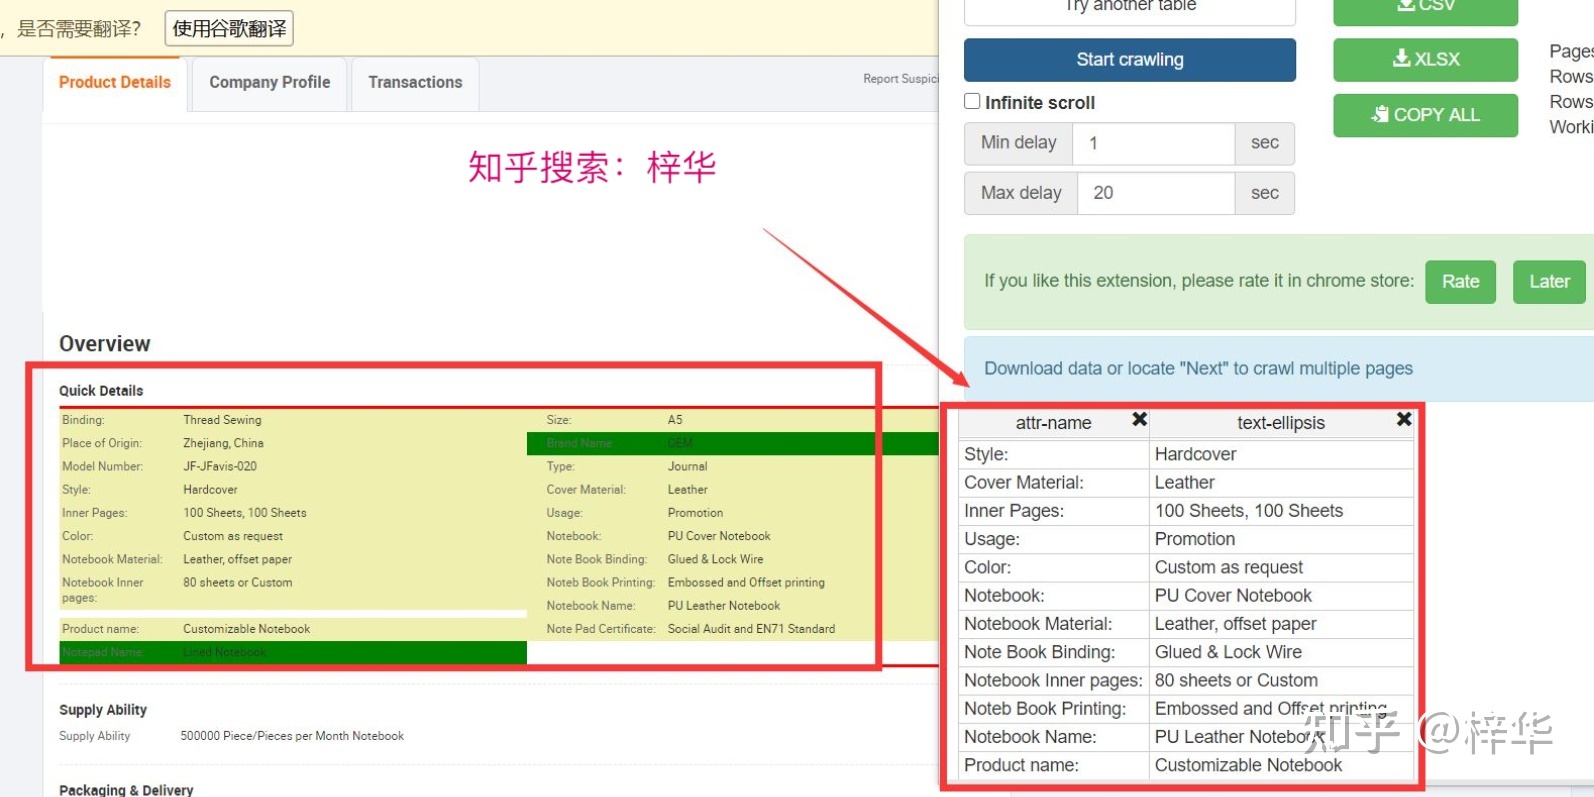Click 'JF-JFavis-020' model number value
The width and height of the screenshot is (1594, 797).
[220, 466]
